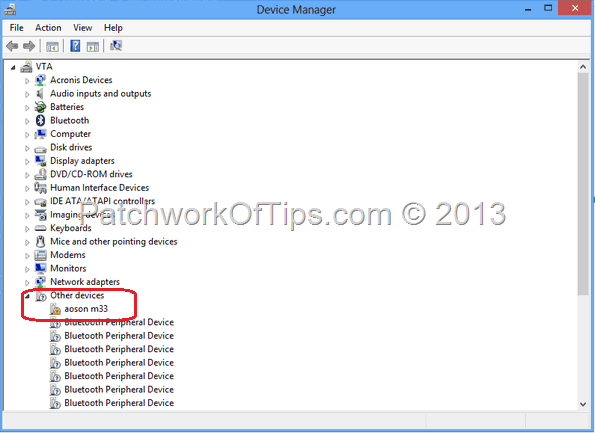Open the Action menu

(x=48, y=28)
